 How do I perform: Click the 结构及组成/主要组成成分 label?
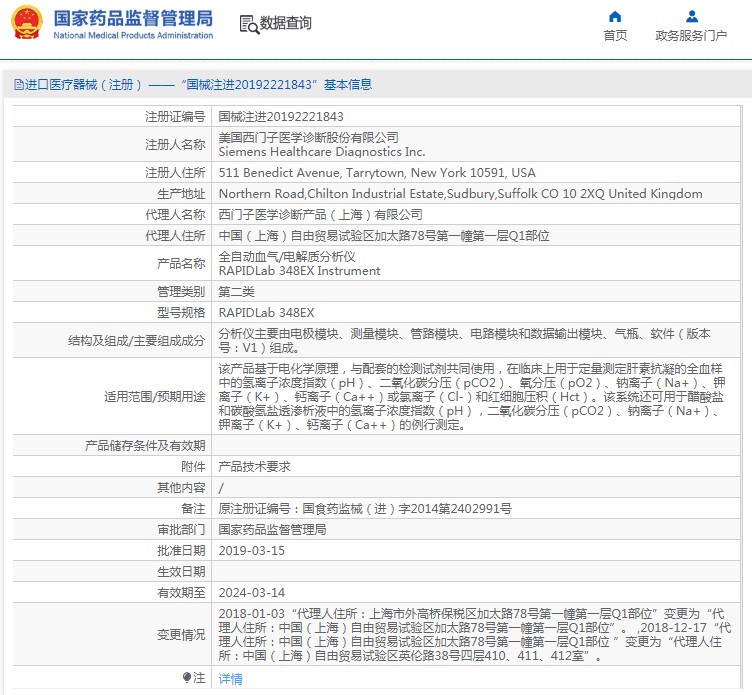[x=137, y=341]
